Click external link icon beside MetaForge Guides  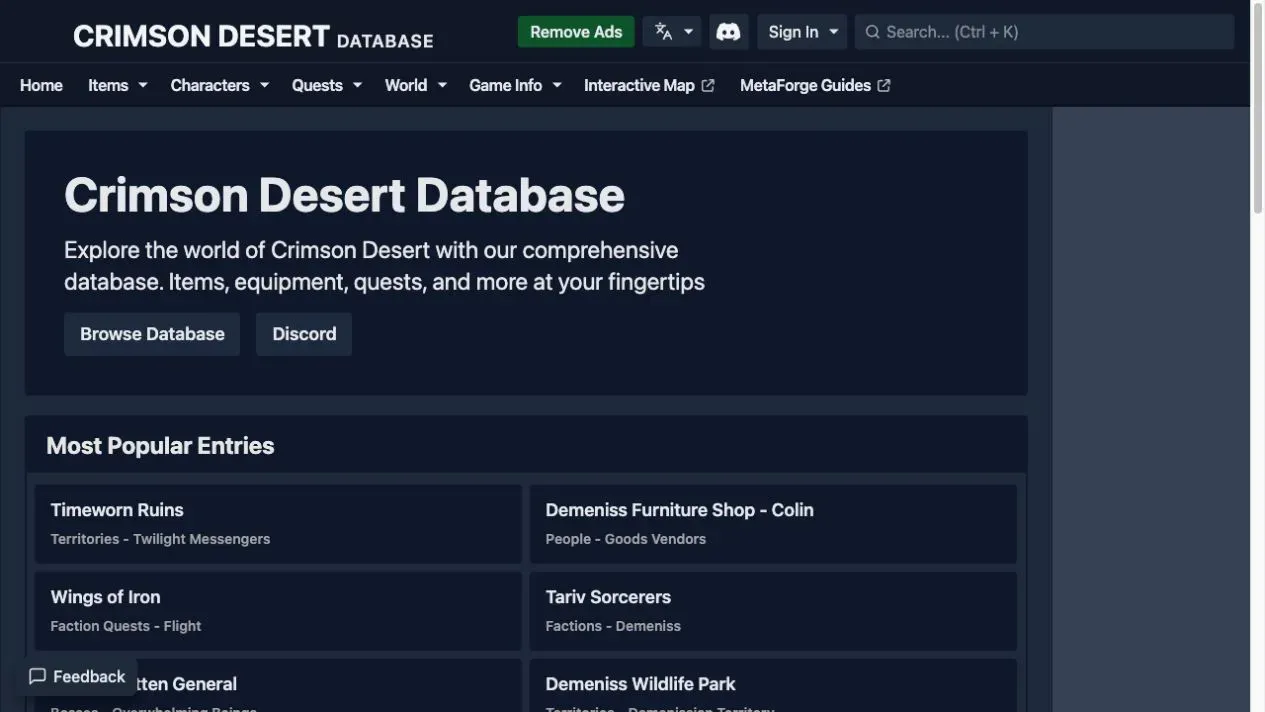pos(884,86)
